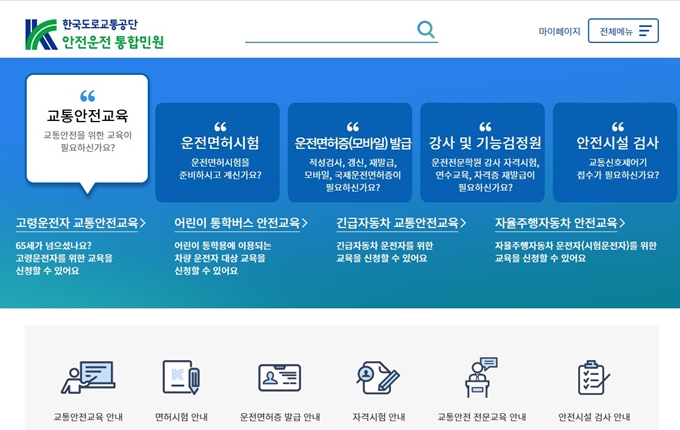Go to 마이페이지

pos(559,31)
